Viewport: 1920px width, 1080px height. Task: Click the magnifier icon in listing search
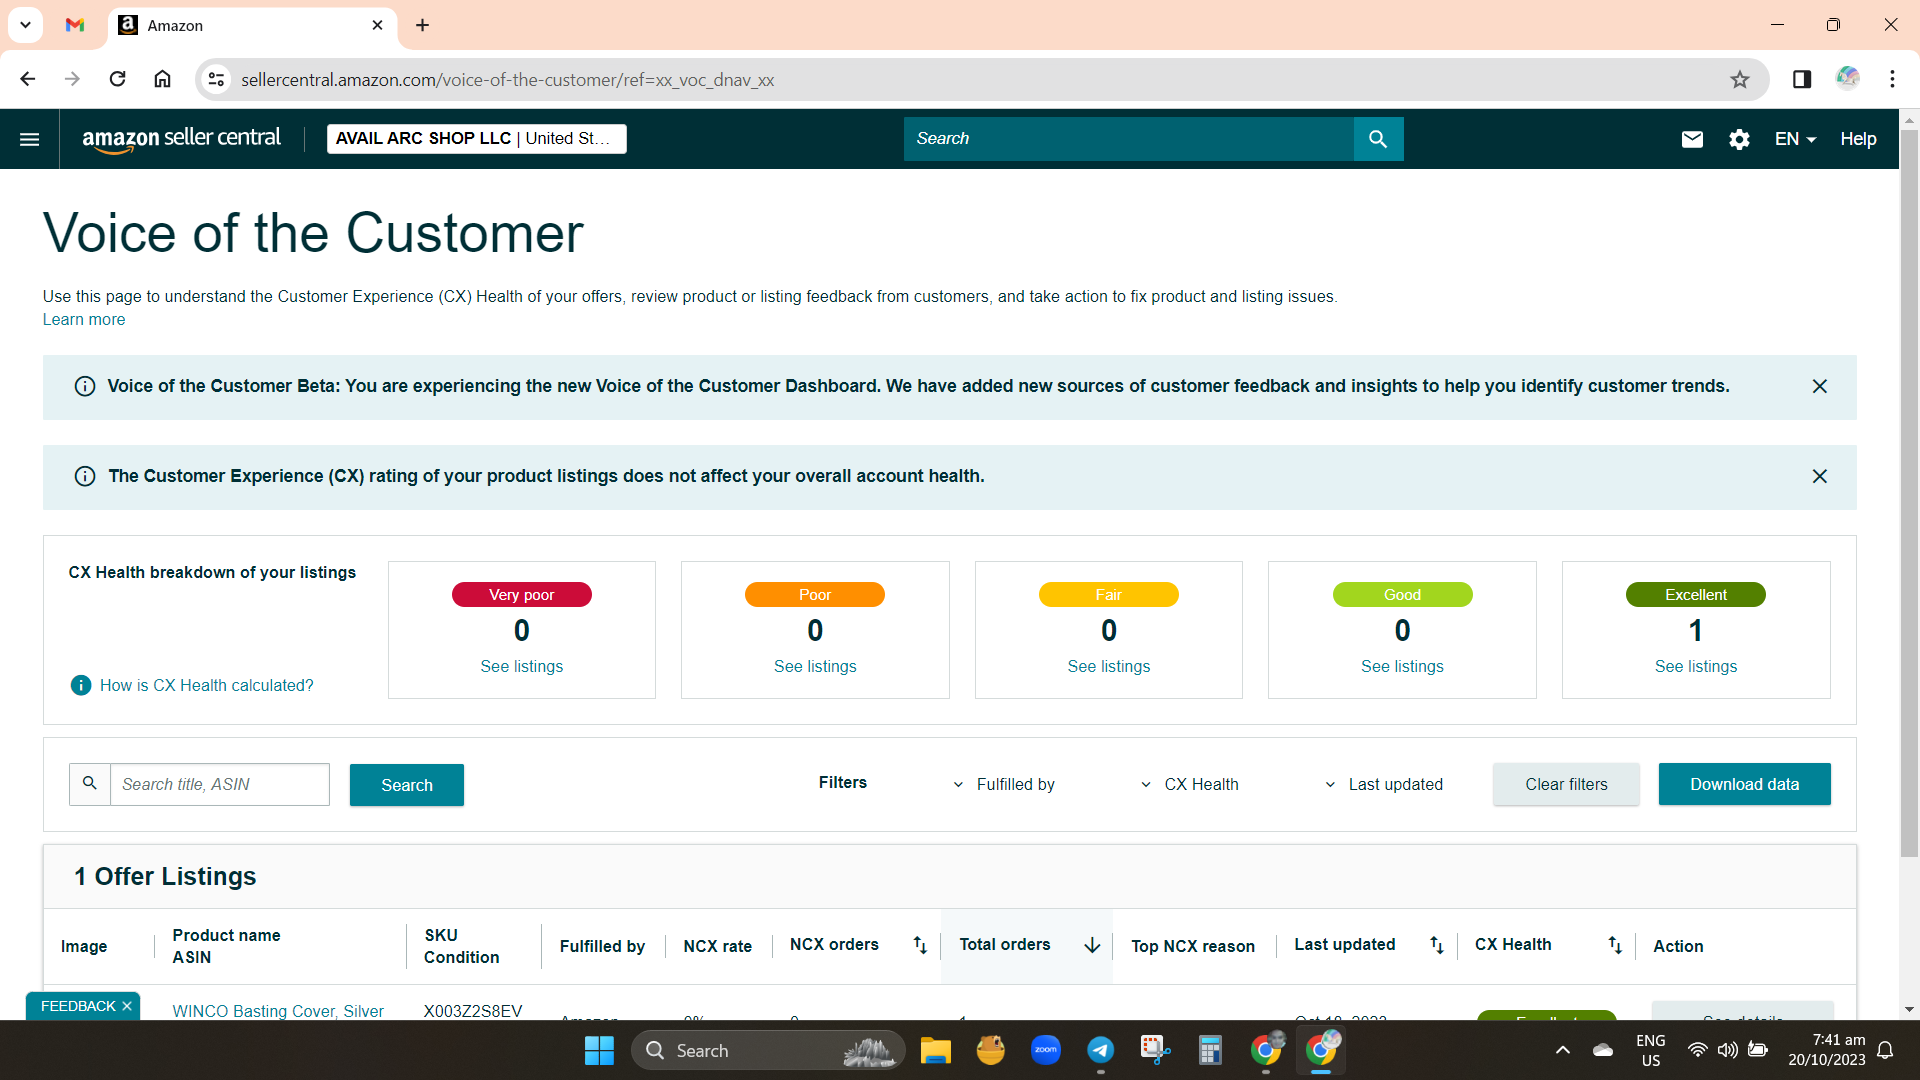coord(90,784)
